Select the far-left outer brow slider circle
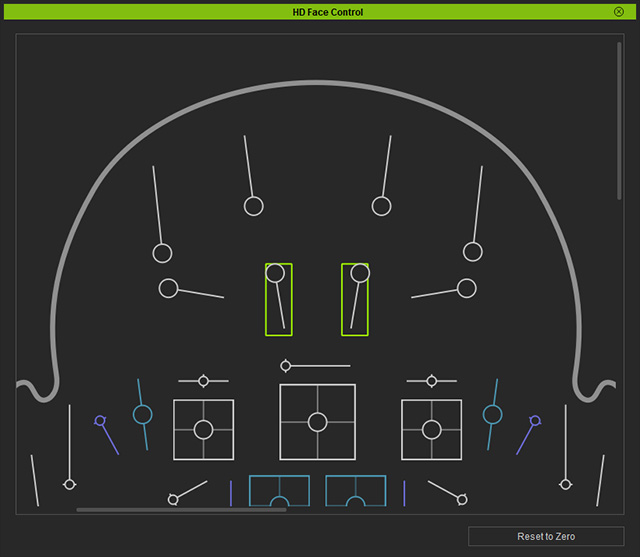This screenshot has height=557, width=640. (162, 253)
